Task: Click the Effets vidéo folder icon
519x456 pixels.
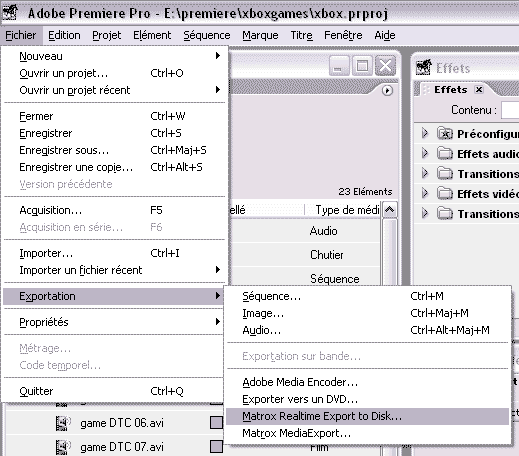Action: coord(445,194)
